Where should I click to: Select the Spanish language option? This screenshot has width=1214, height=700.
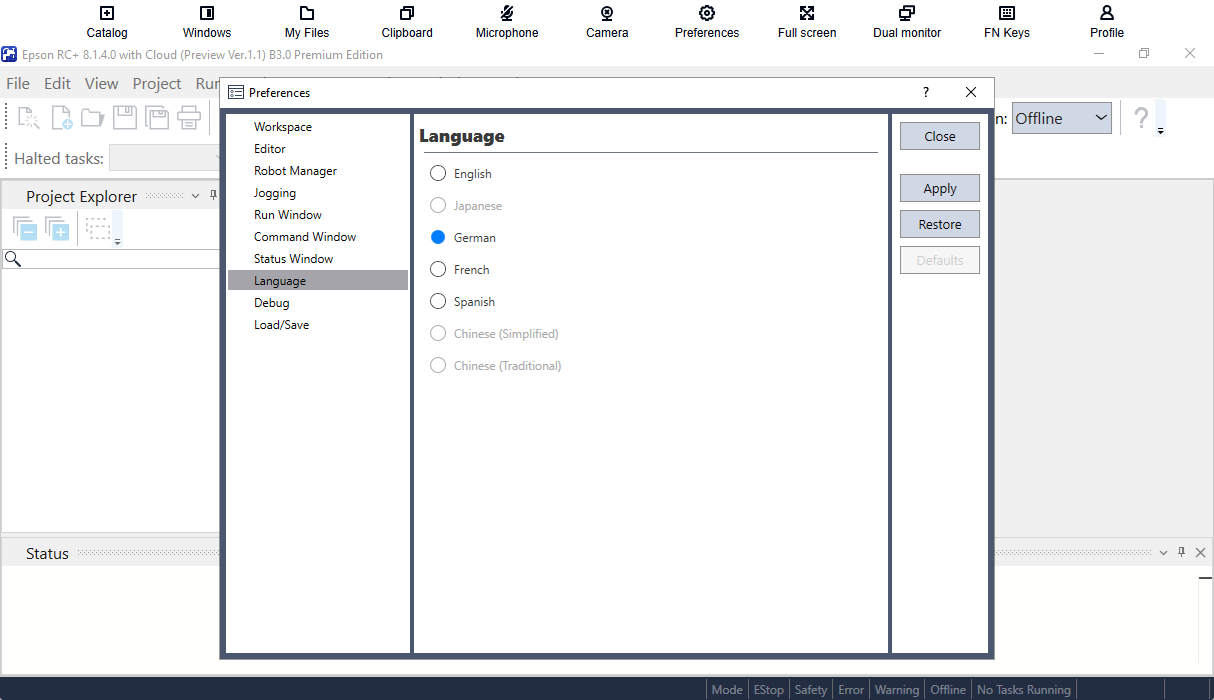point(462,302)
